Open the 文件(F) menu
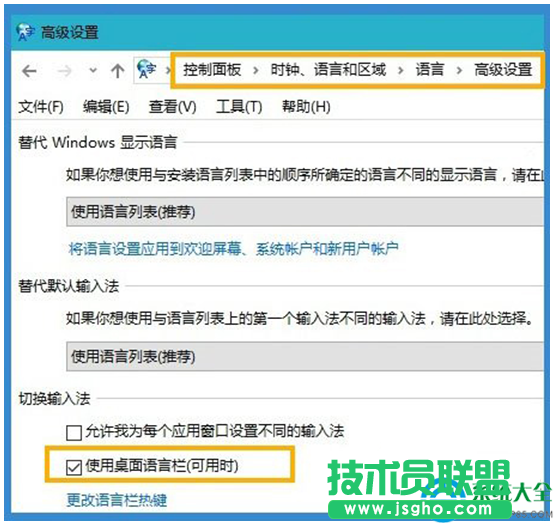The width and height of the screenshot is (555, 525). (x=41, y=107)
